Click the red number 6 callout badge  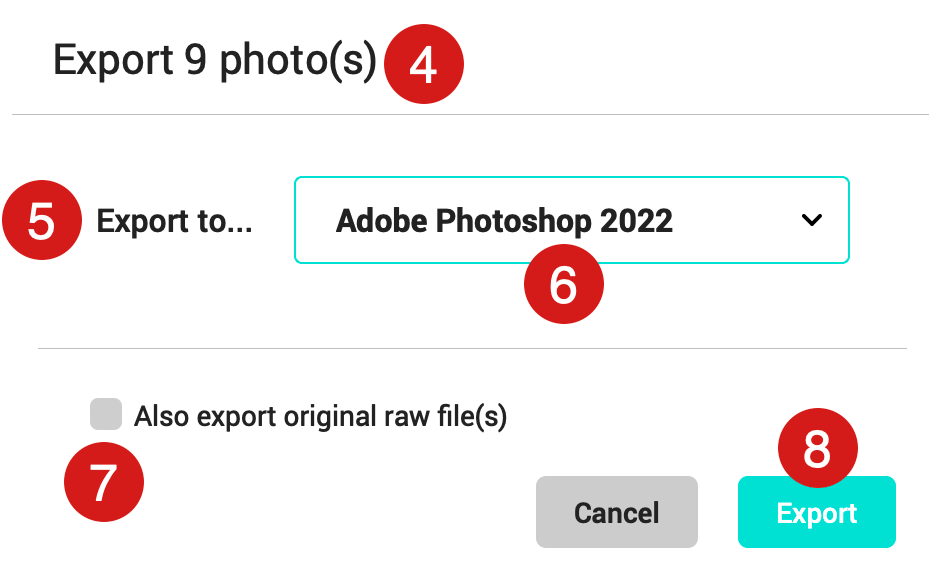(x=563, y=284)
